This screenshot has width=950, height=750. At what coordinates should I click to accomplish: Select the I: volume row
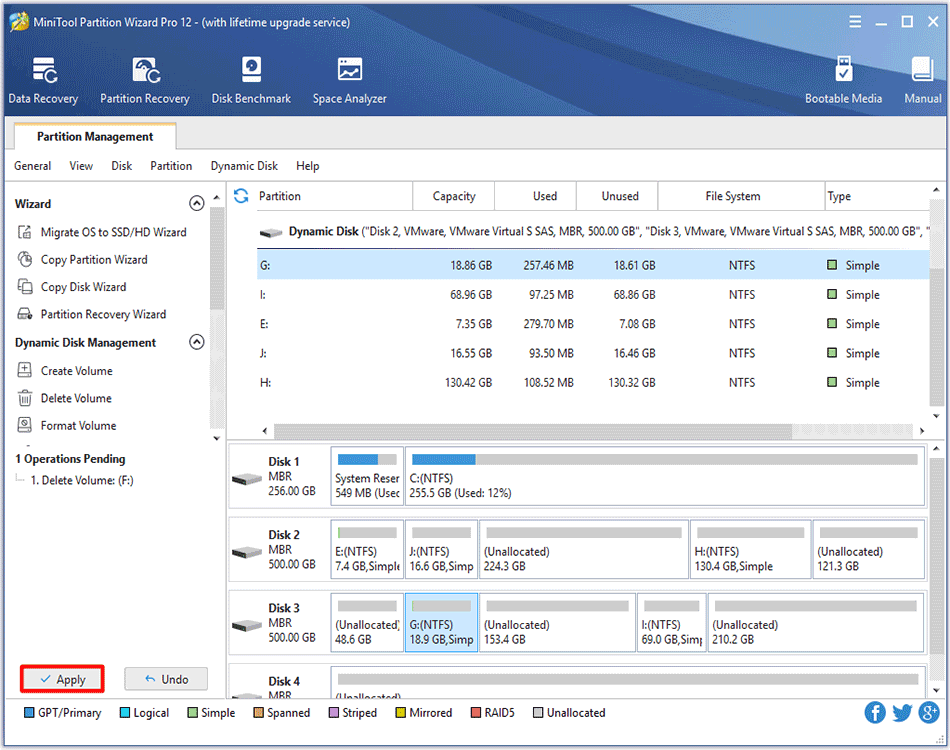click(593, 294)
